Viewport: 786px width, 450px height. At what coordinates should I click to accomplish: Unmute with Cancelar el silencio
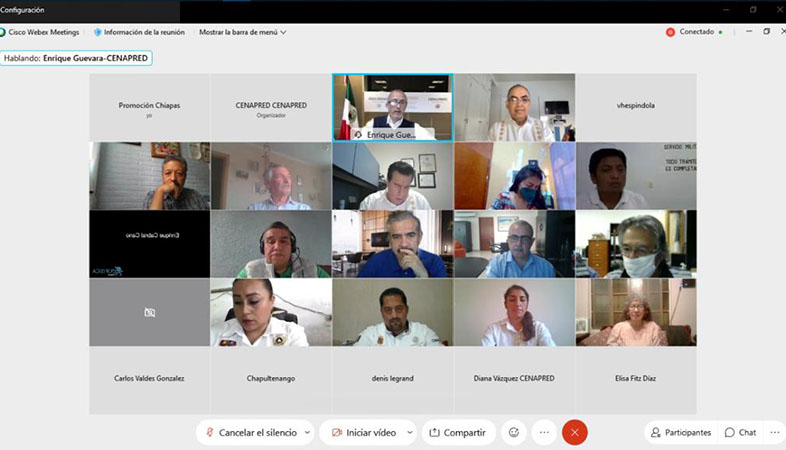252,432
